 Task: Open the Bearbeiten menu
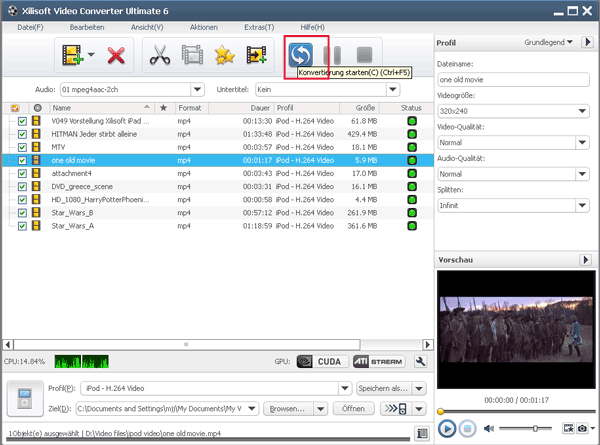[87, 27]
